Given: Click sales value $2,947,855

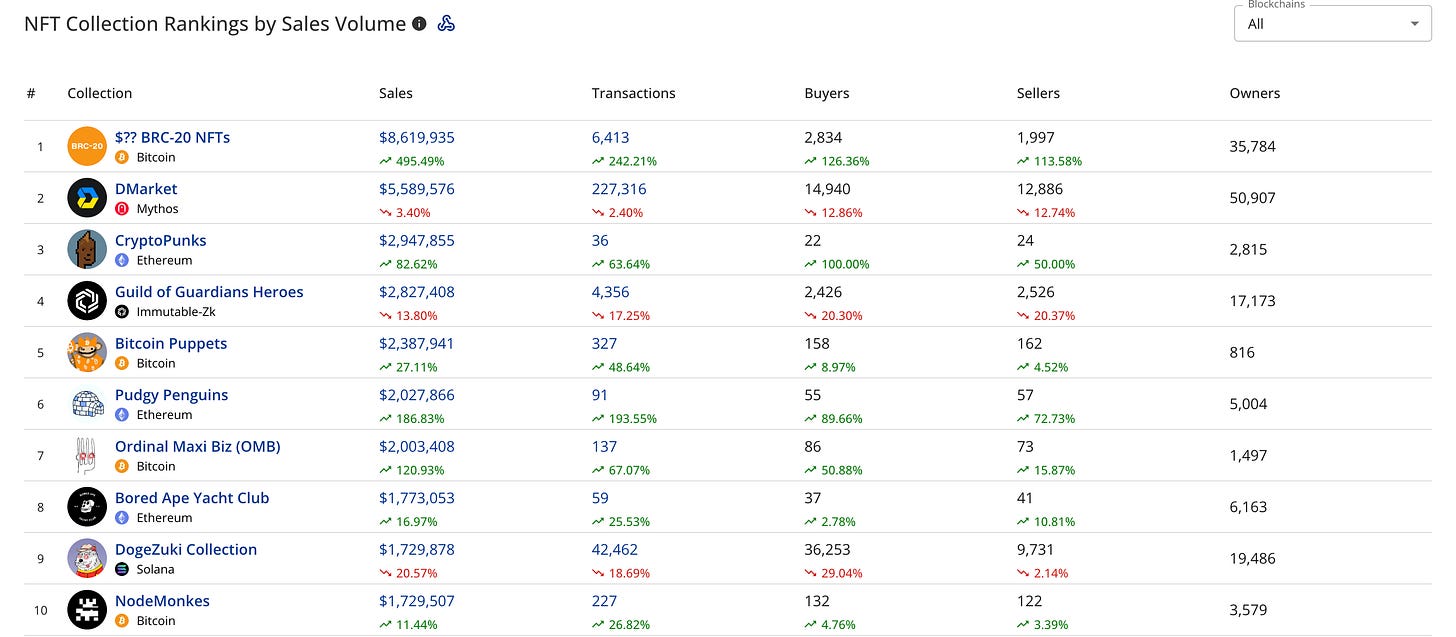Looking at the screenshot, I should (417, 240).
